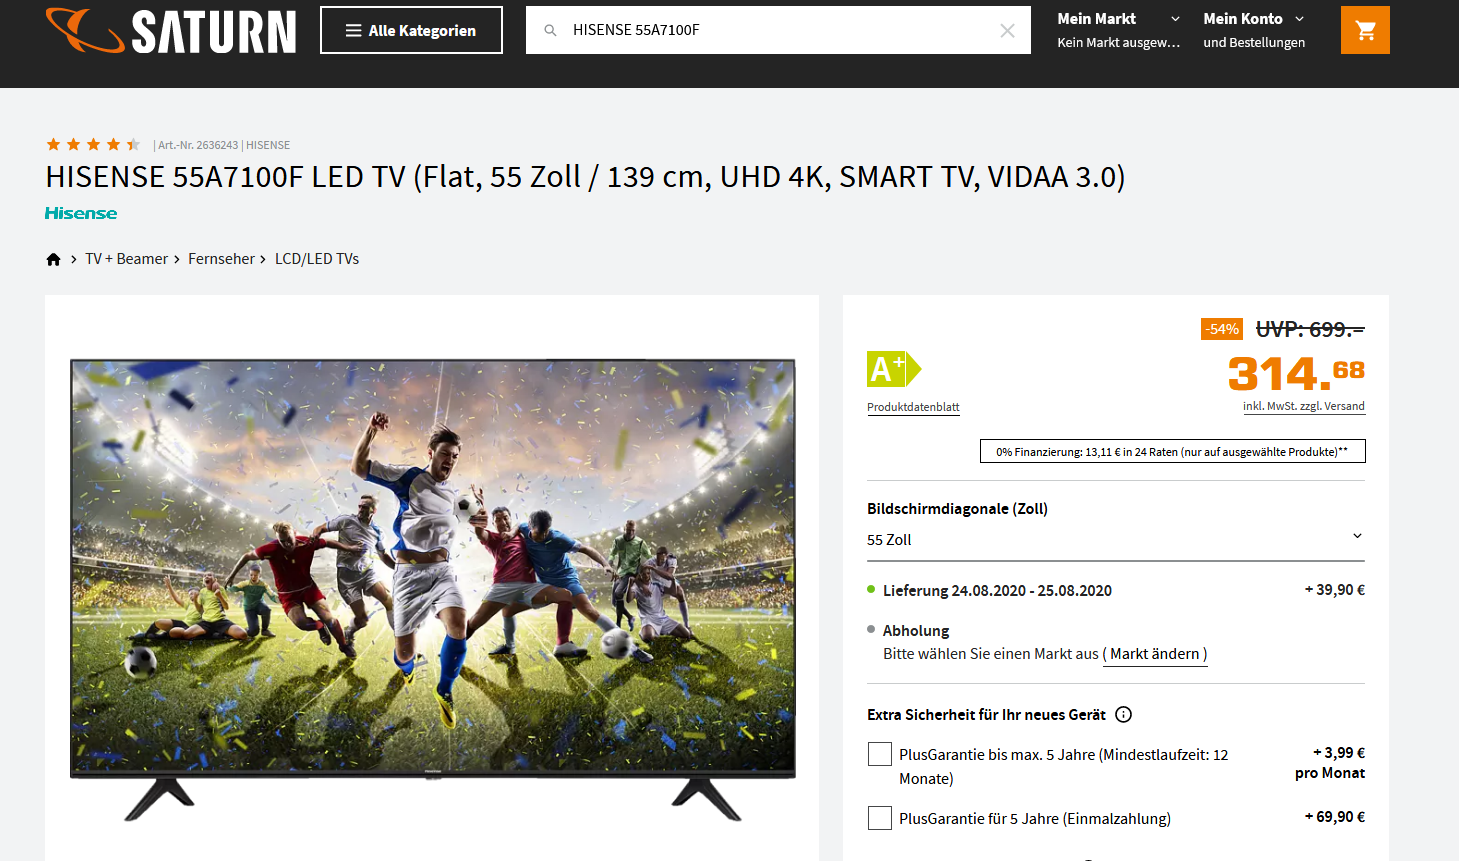
Task: Click the Hisense brand logo
Action: click(x=81, y=213)
